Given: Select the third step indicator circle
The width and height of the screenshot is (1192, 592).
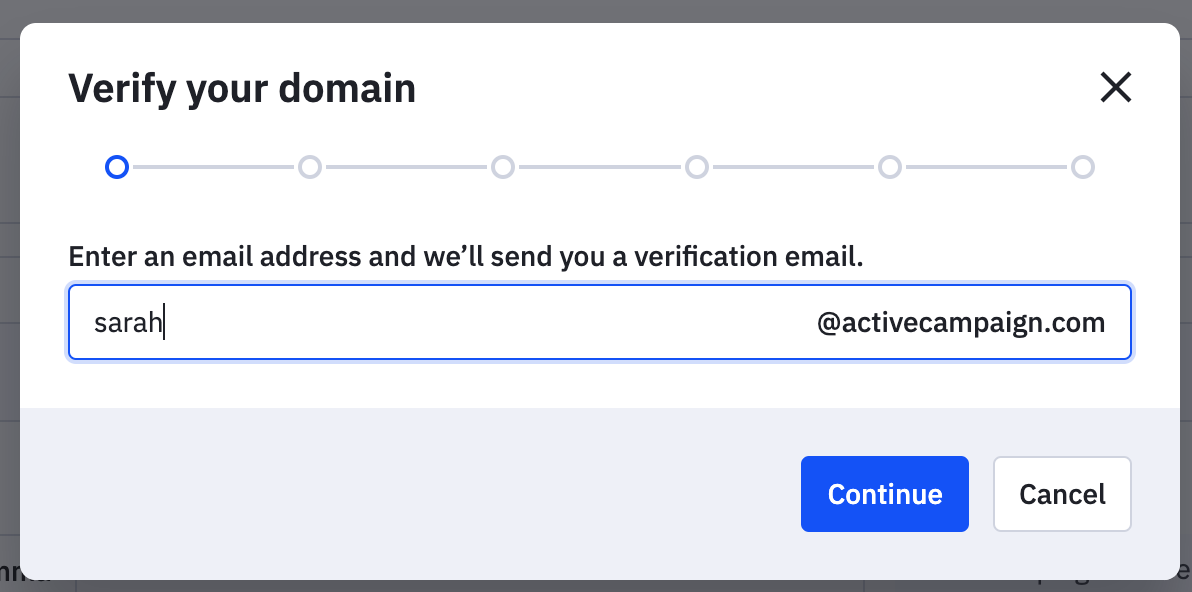Looking at the screenshot, I should tap(503, 167).
